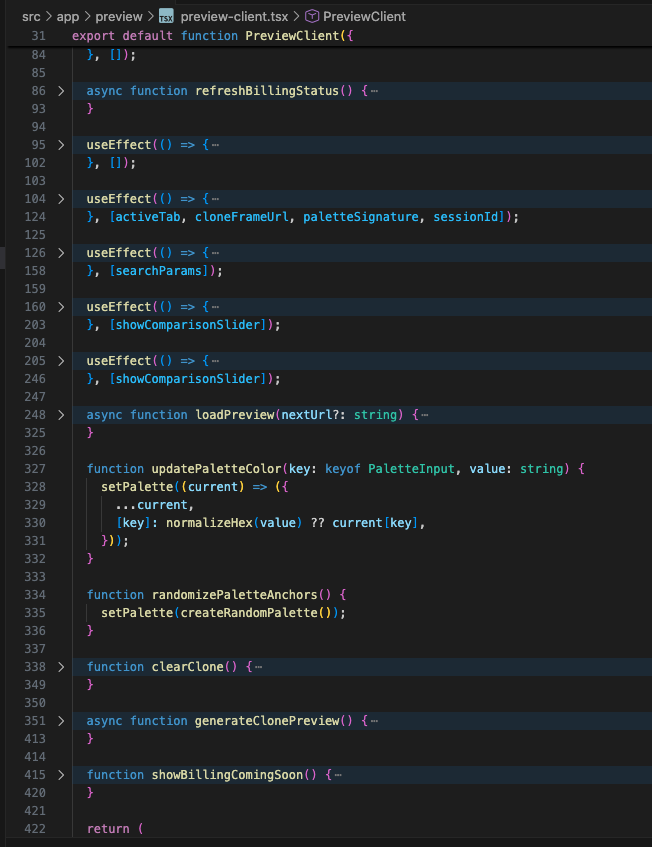Expand folded showBillingComingSoon function at line 415
652x847 pixels.
tap(61, 775)
